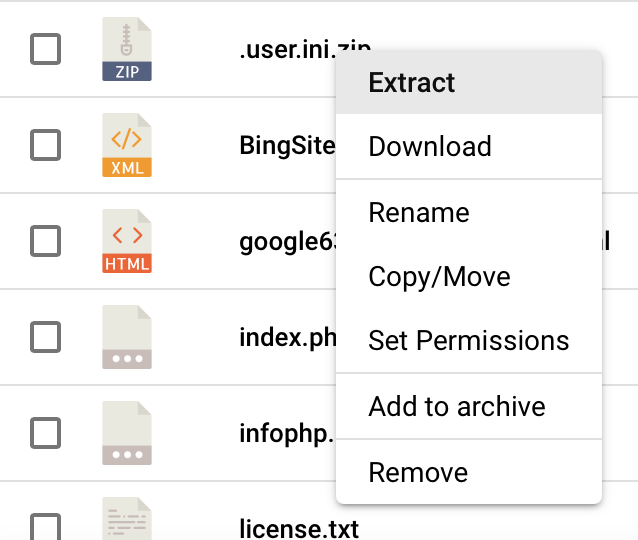This screenshot has height=540, width=638.
Task: Tick the checkbox for .user.ini.zip
Action: coord(46,49)
